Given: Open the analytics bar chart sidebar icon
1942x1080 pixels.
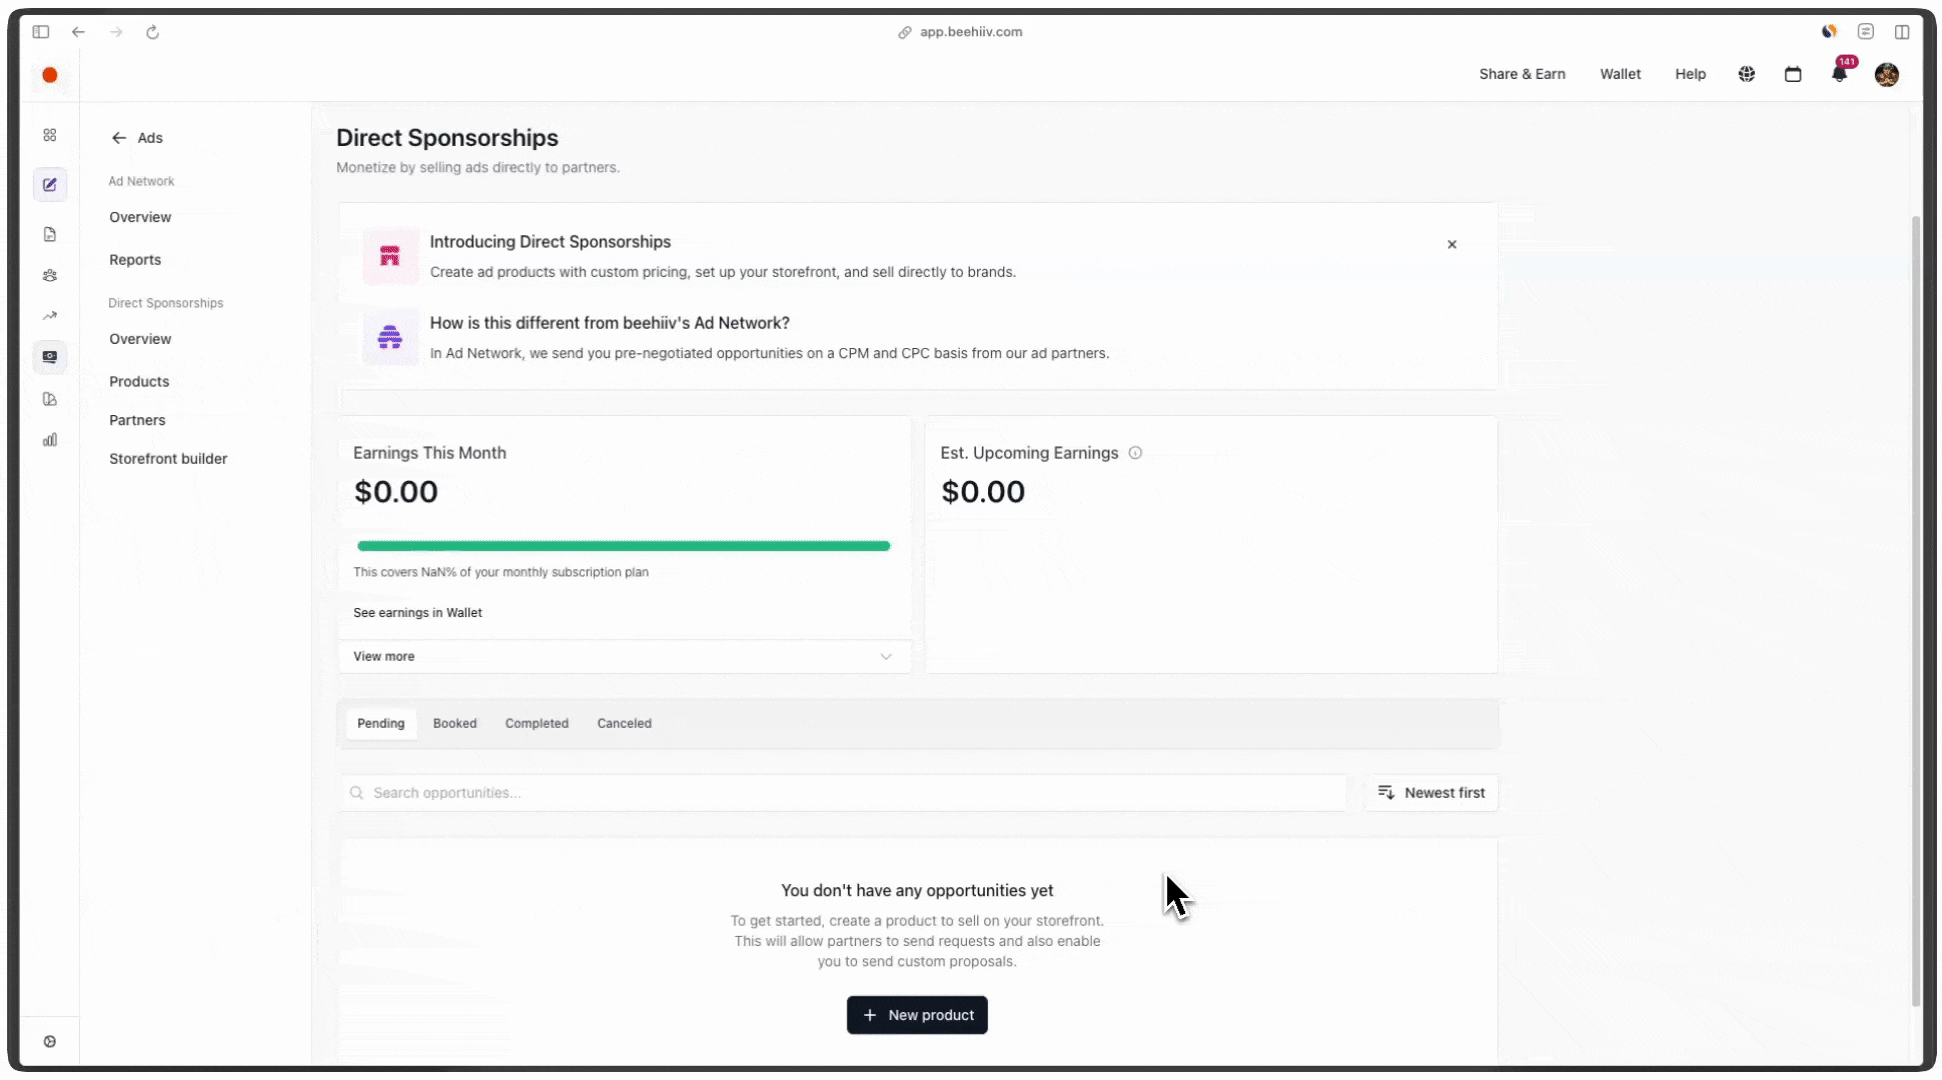Looking at the screenshot, I should (50, 440).
